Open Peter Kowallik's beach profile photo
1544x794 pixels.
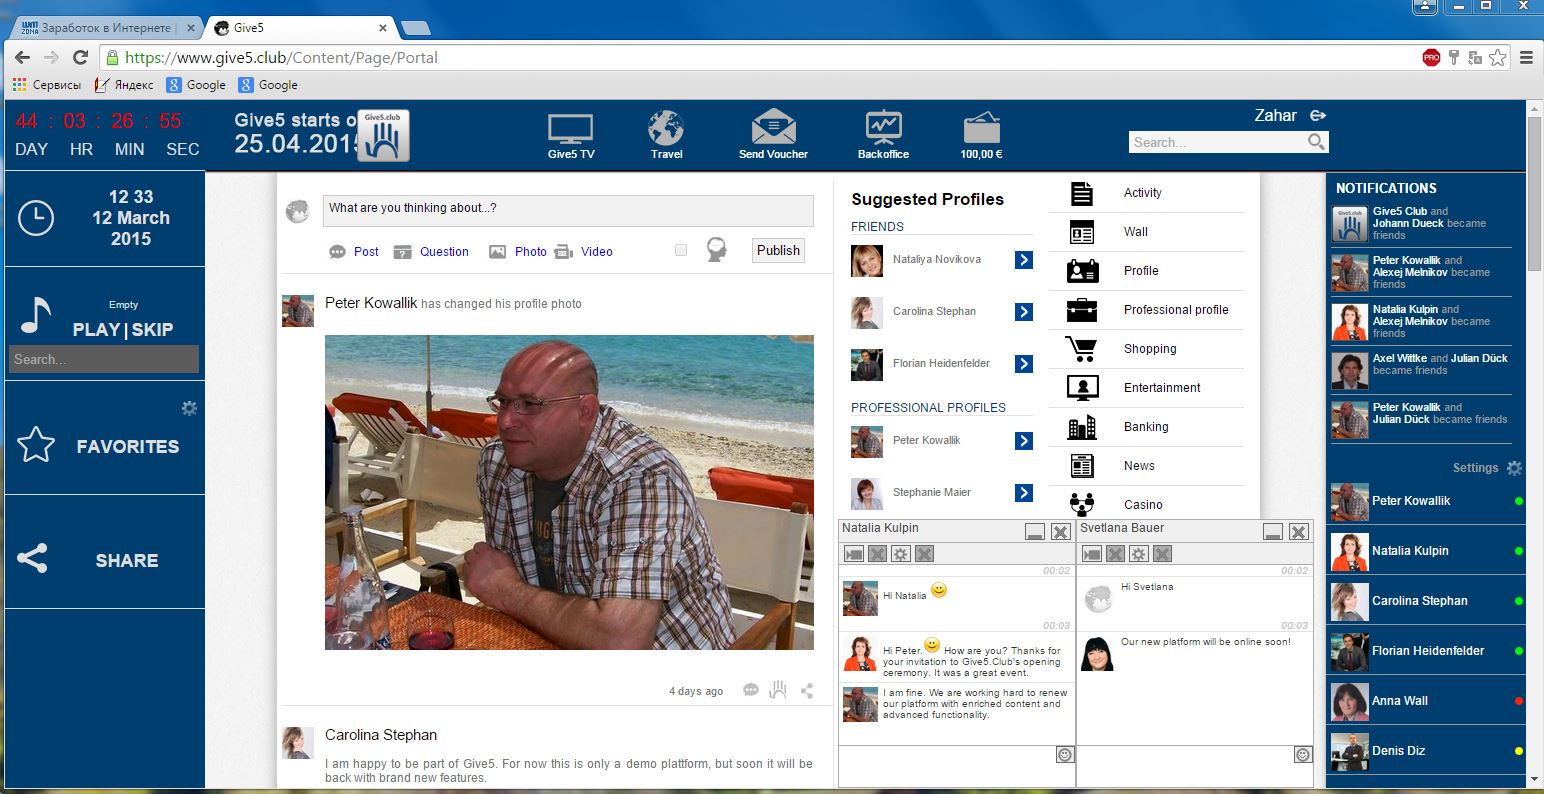pos(569,492)
